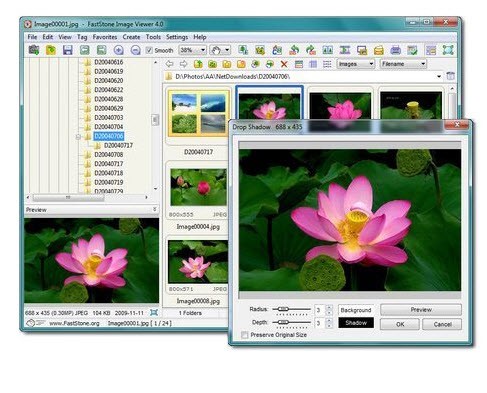Viewport: 487px width, 393px height.
Task: Click the black Shadow color swatch
Action: tap(356, 323)
